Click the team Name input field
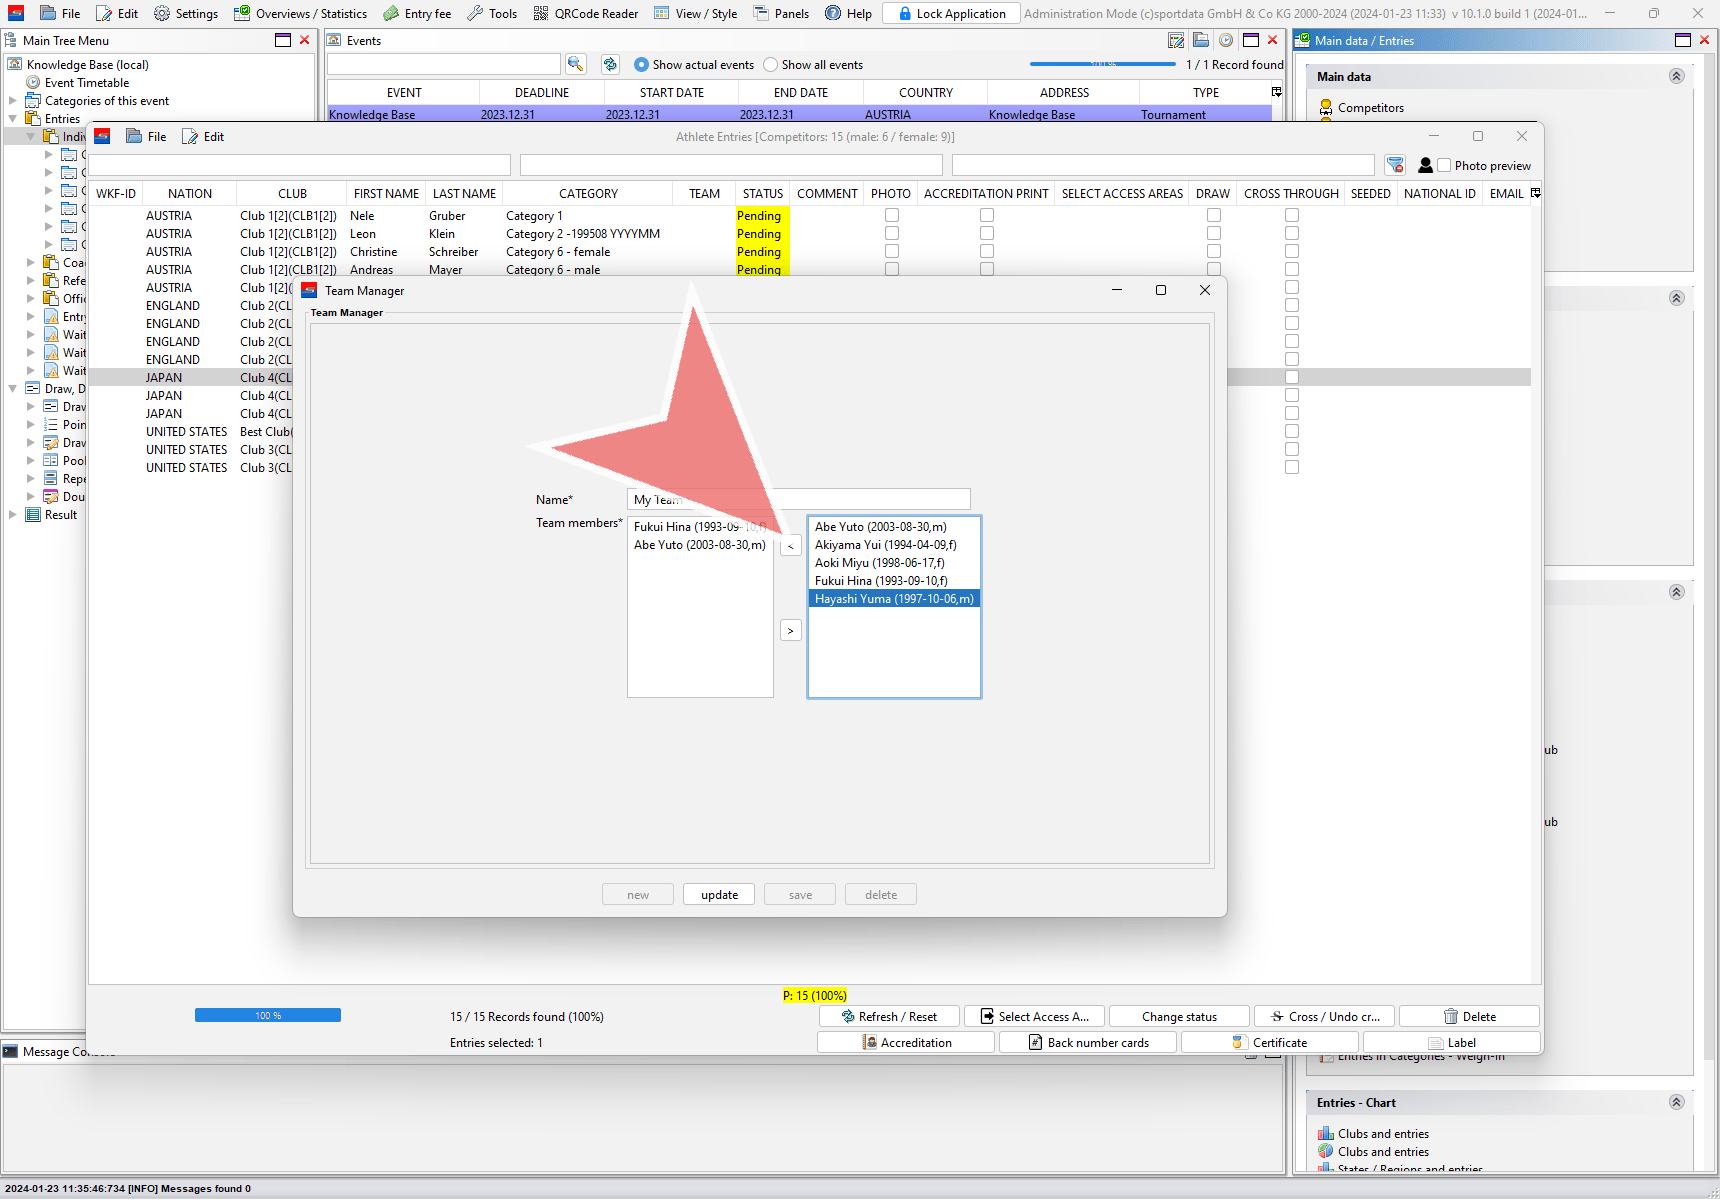The image size is (1720, 1200). [x=798, y=499]
